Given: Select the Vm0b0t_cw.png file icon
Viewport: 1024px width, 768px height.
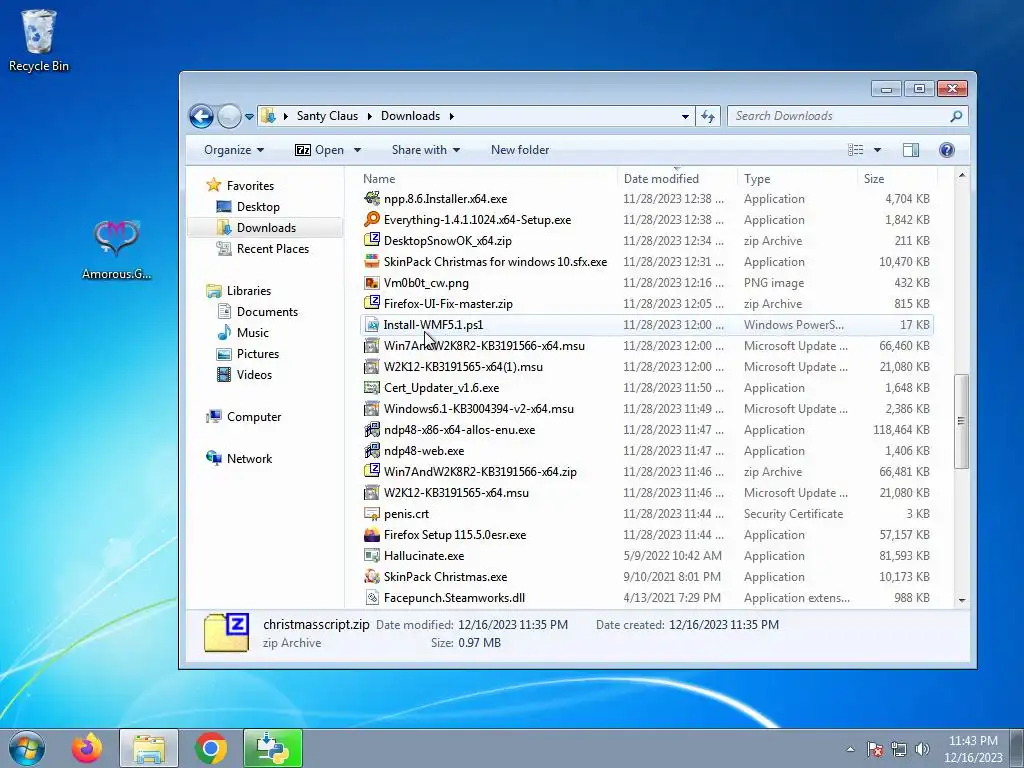Looking at the screenshot, I should coord(372,283).
